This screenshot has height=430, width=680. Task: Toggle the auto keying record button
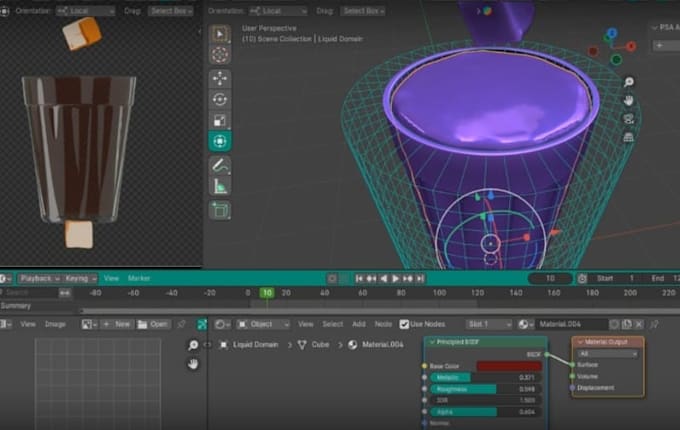332,278
